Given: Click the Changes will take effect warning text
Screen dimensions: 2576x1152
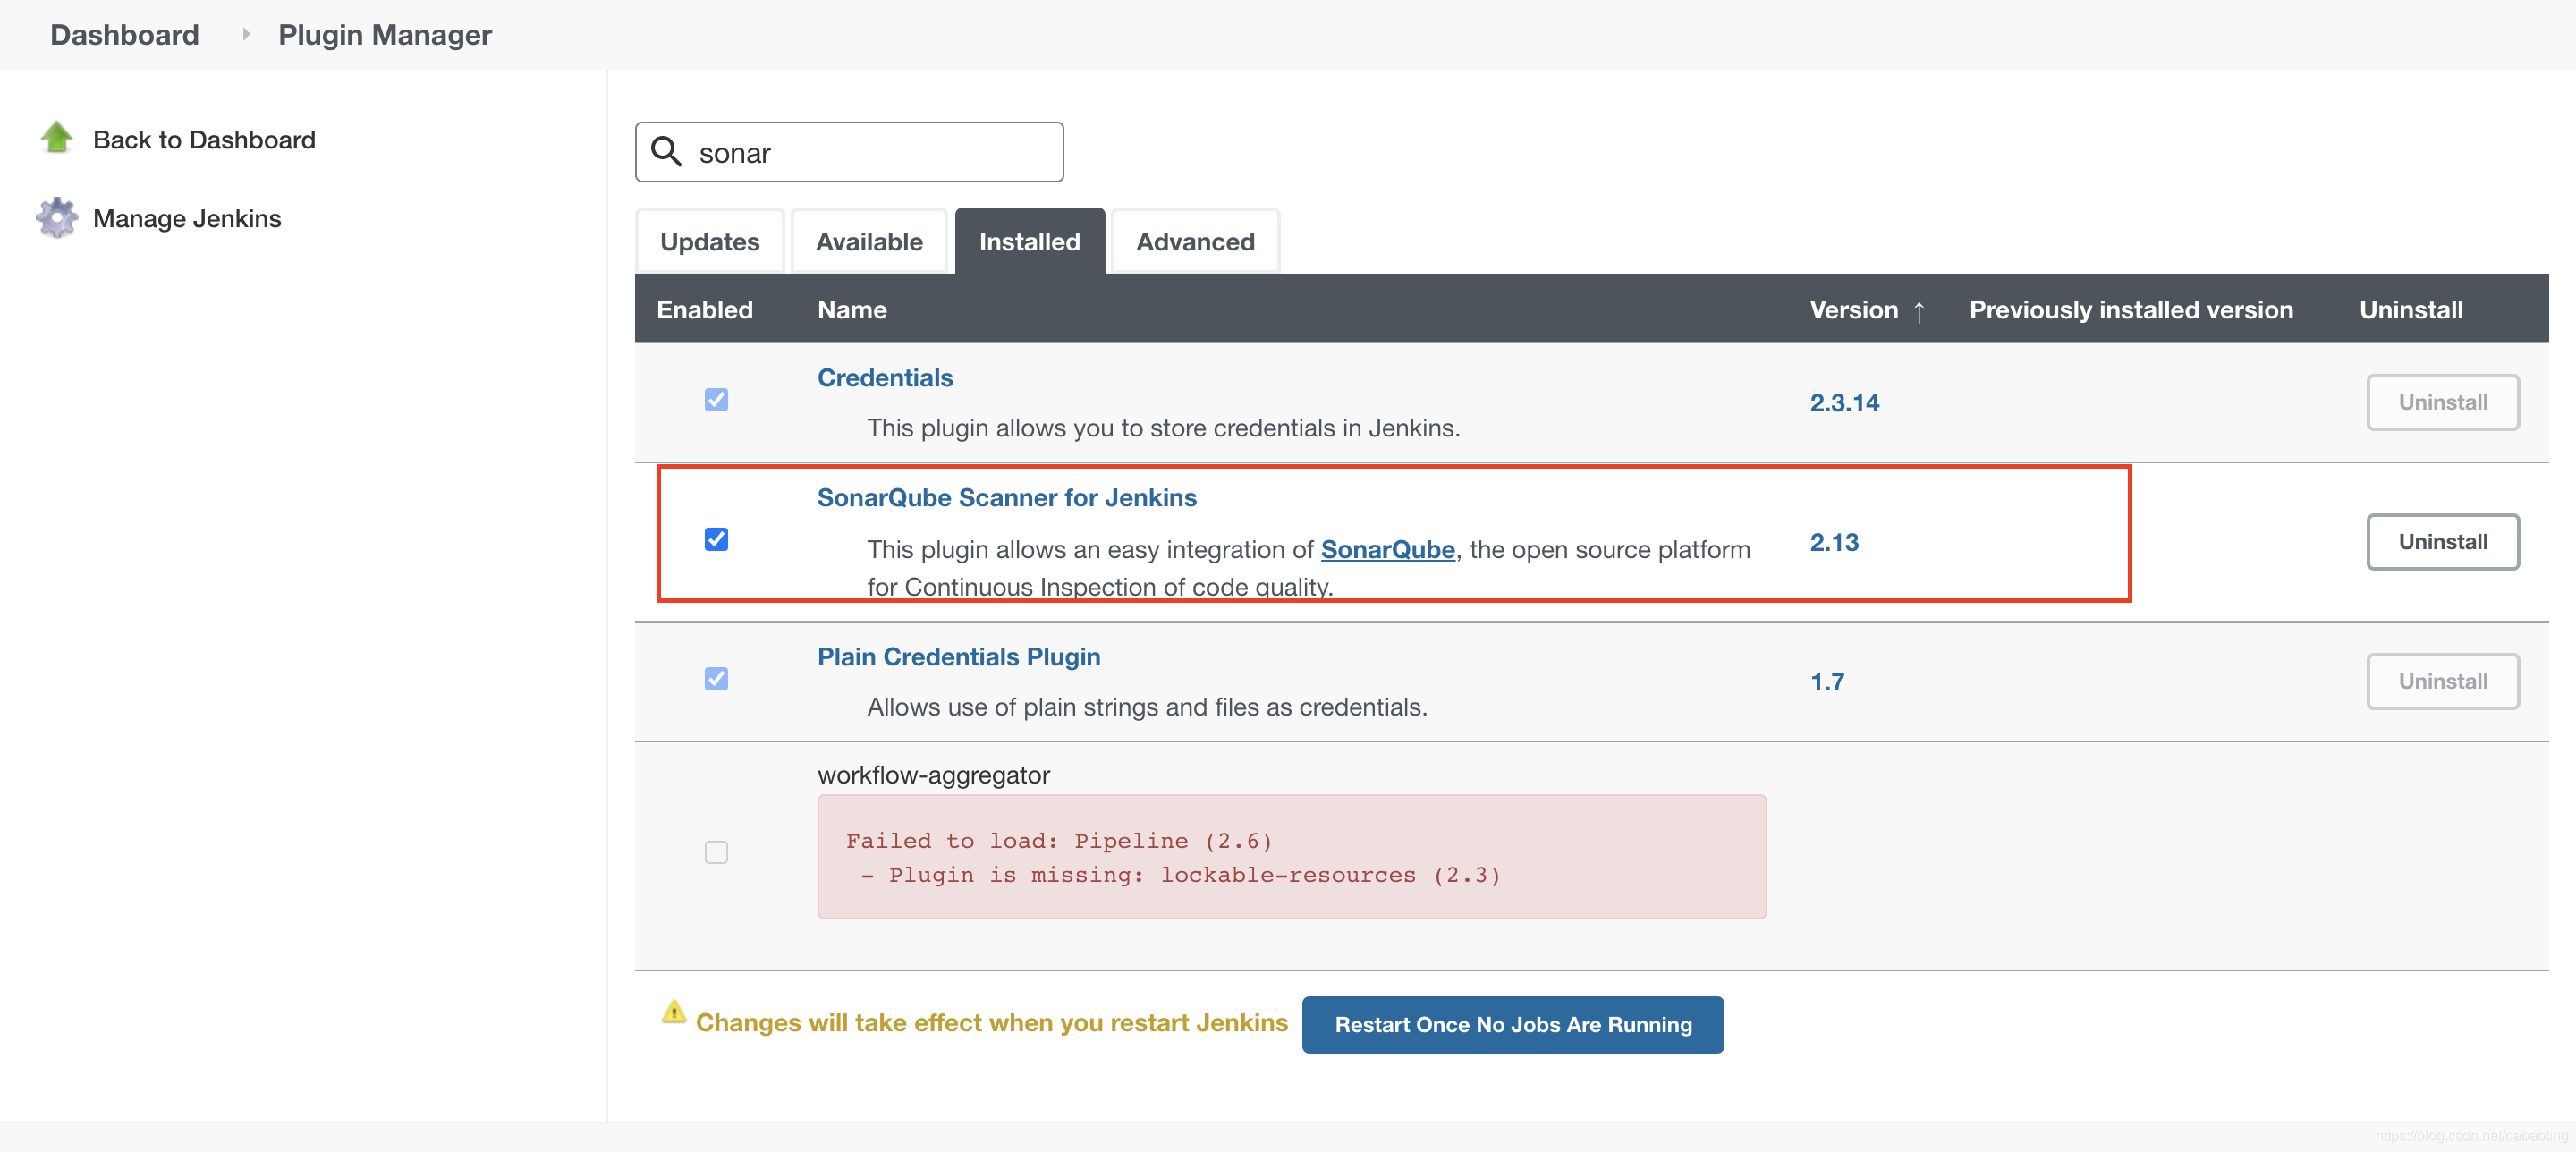Looking at the screenshot, I should 991,1023.
